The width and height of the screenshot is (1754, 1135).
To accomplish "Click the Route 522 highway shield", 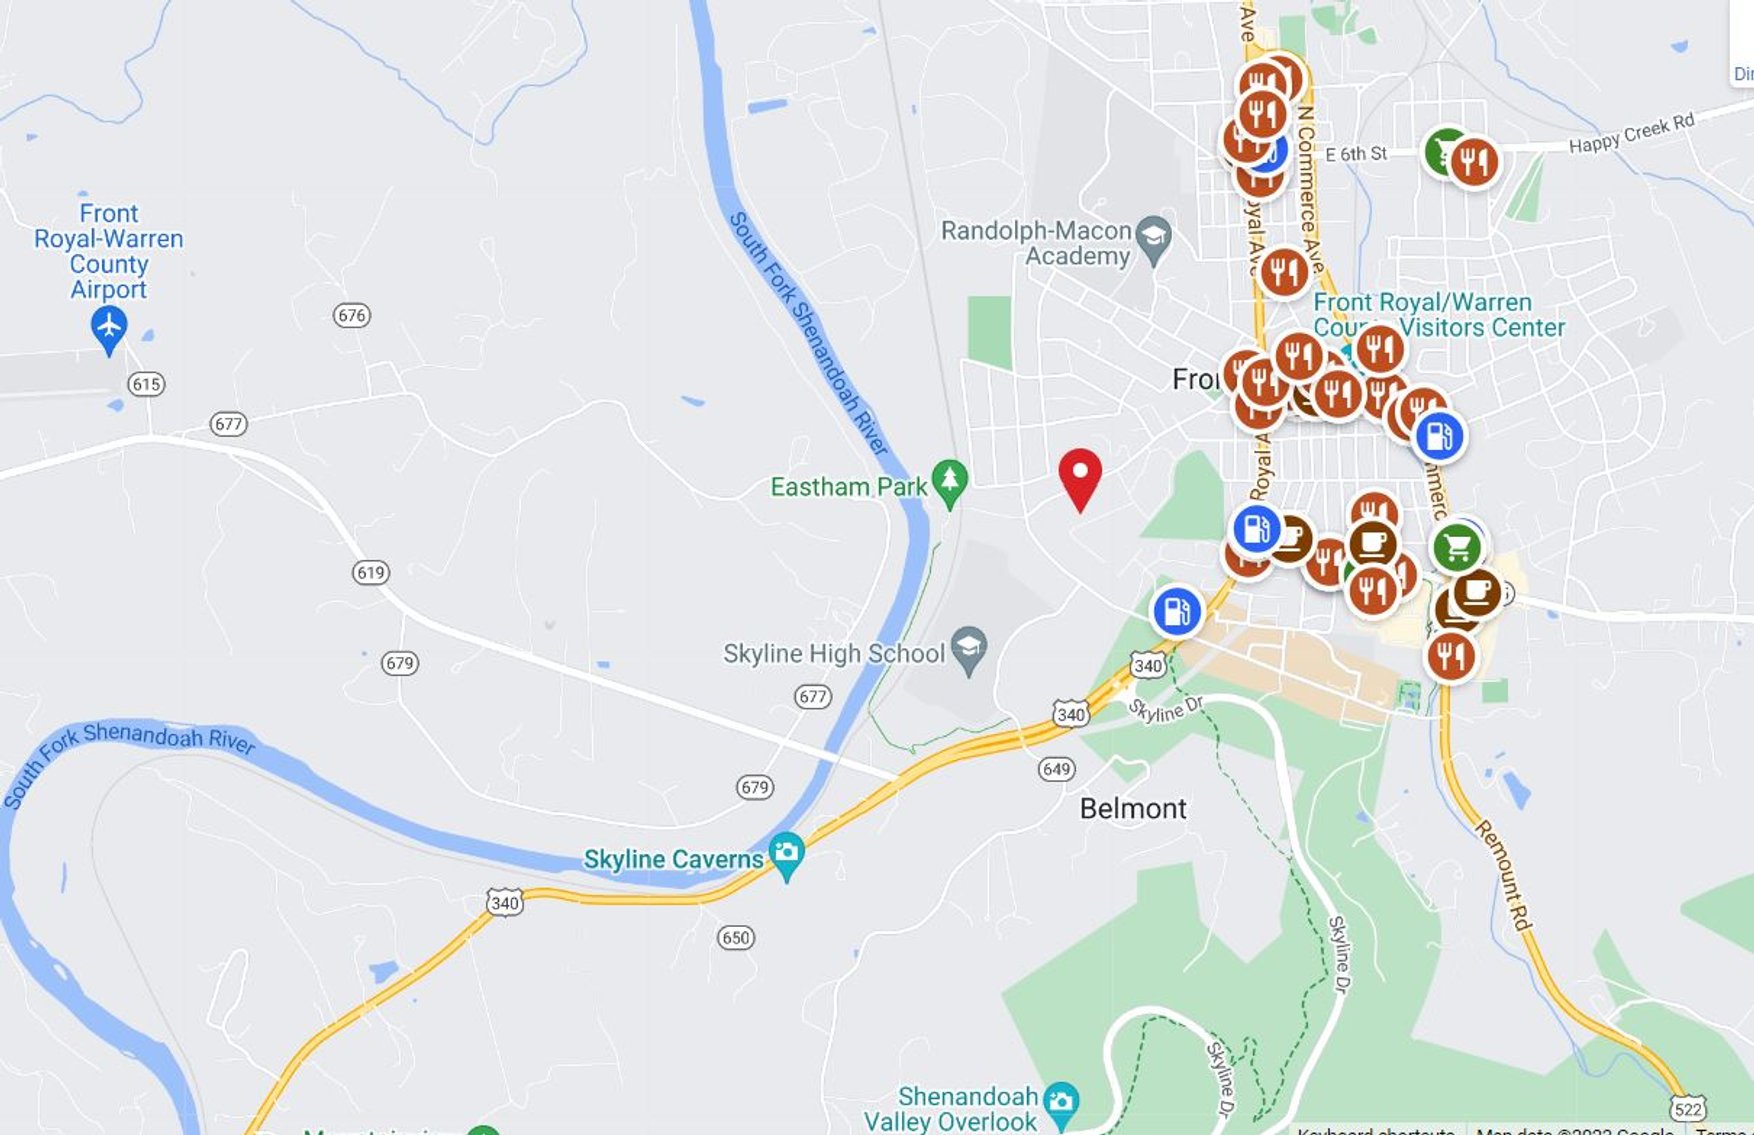I will pos(1688,1108).
